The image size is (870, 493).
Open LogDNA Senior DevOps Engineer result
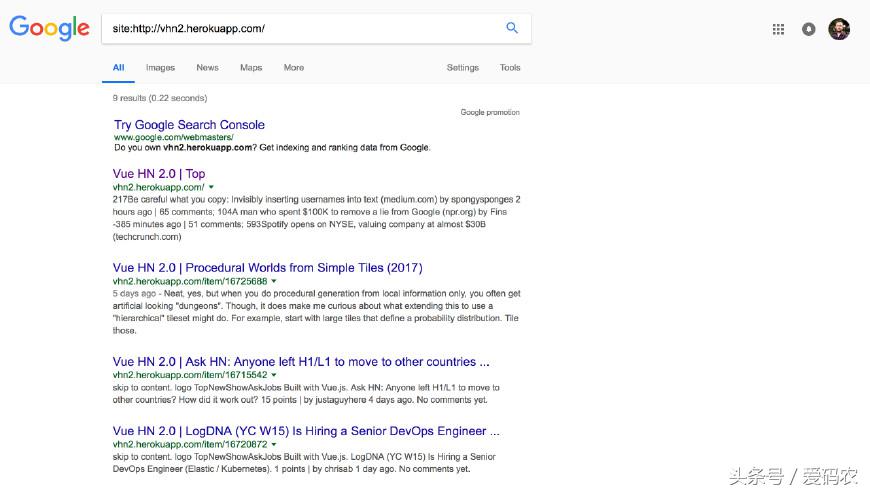click(306, 431)
